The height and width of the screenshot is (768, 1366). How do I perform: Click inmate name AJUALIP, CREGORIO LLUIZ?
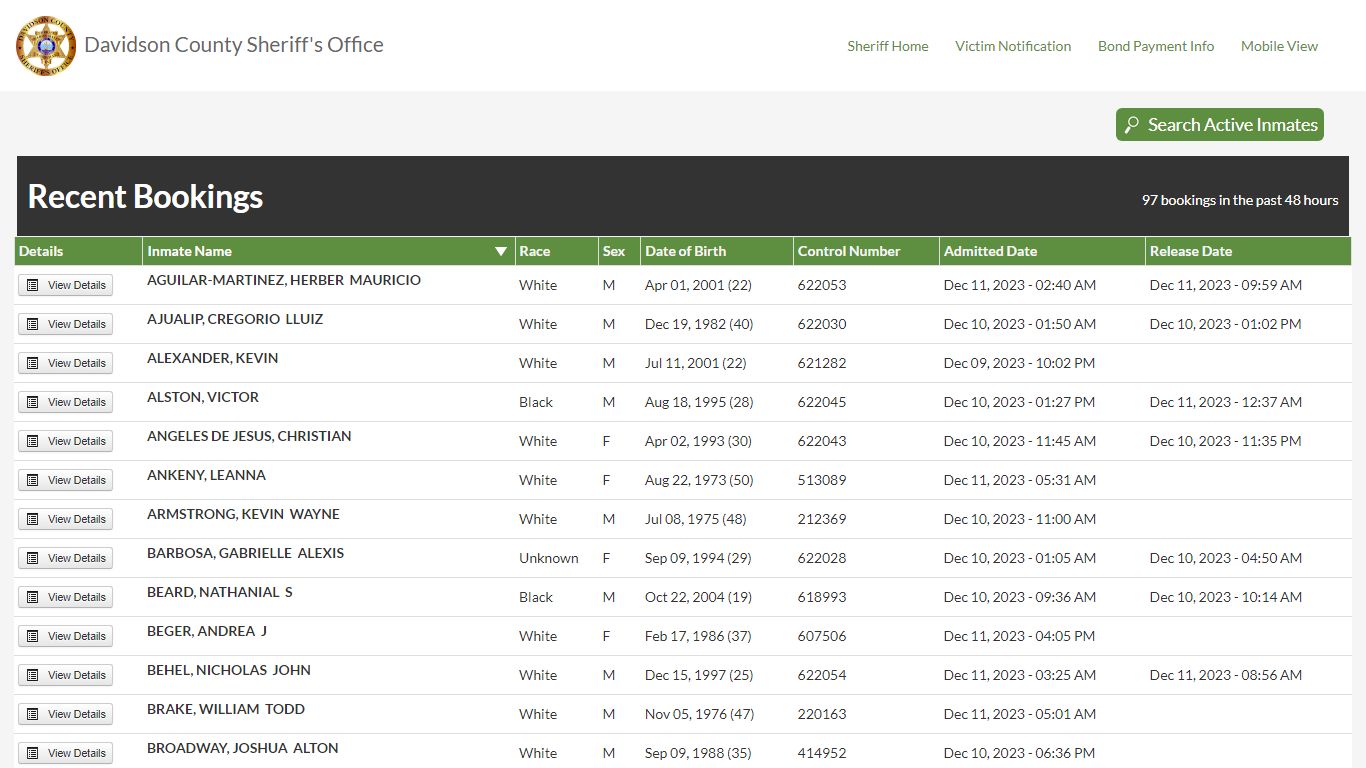[x=235, y=319]
